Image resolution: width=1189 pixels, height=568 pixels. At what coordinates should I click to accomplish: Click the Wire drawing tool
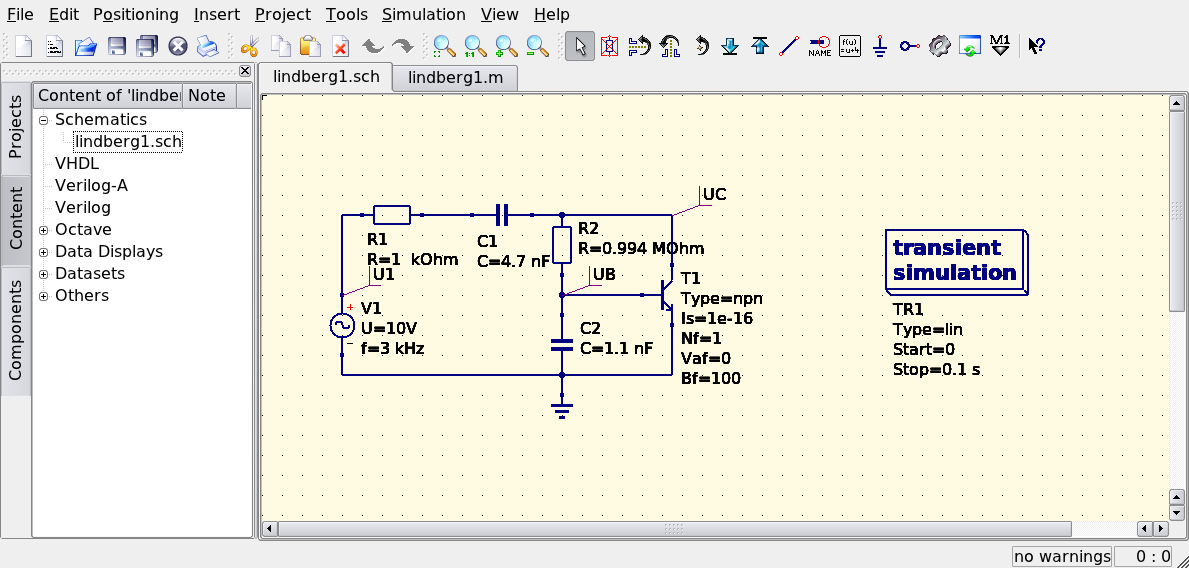pos(789,46)
